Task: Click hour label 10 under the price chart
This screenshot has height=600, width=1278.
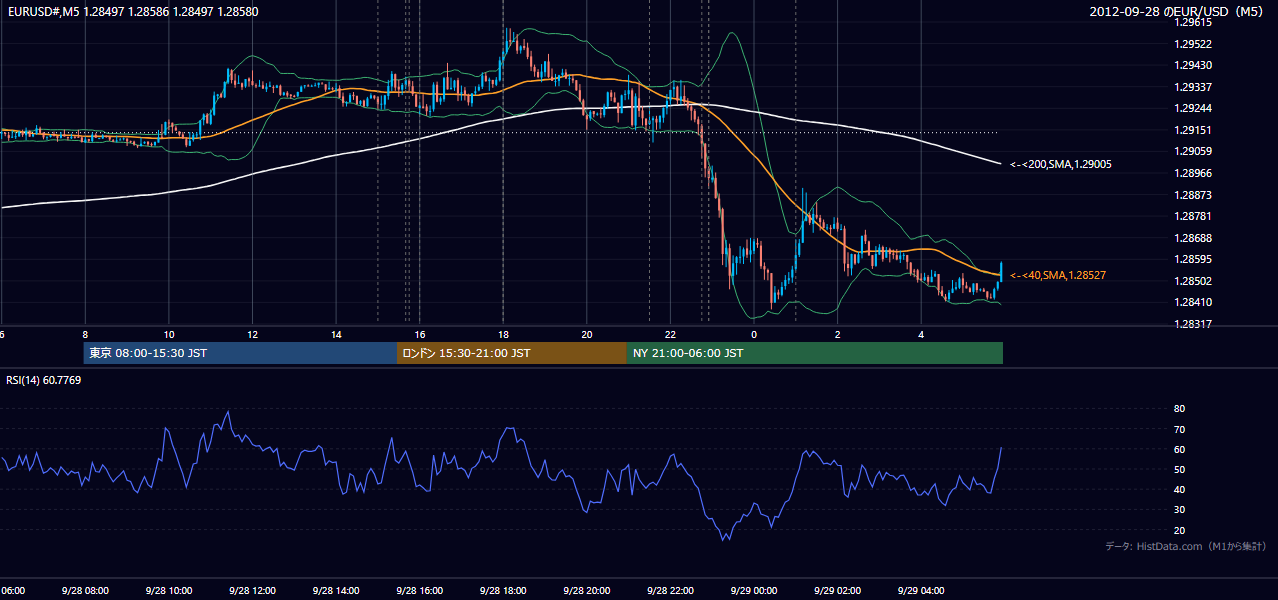Action: point(169,334)
